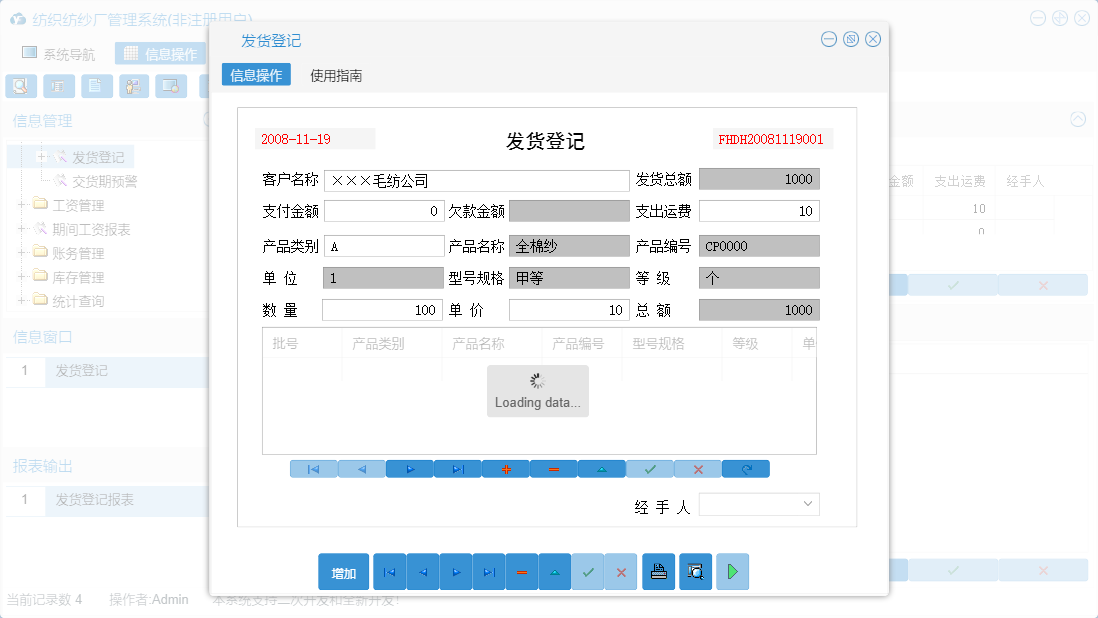Open the 发货登记报表 report entry
The width and height of the screenshot is (1098, 618).
[x=96, y=501]
